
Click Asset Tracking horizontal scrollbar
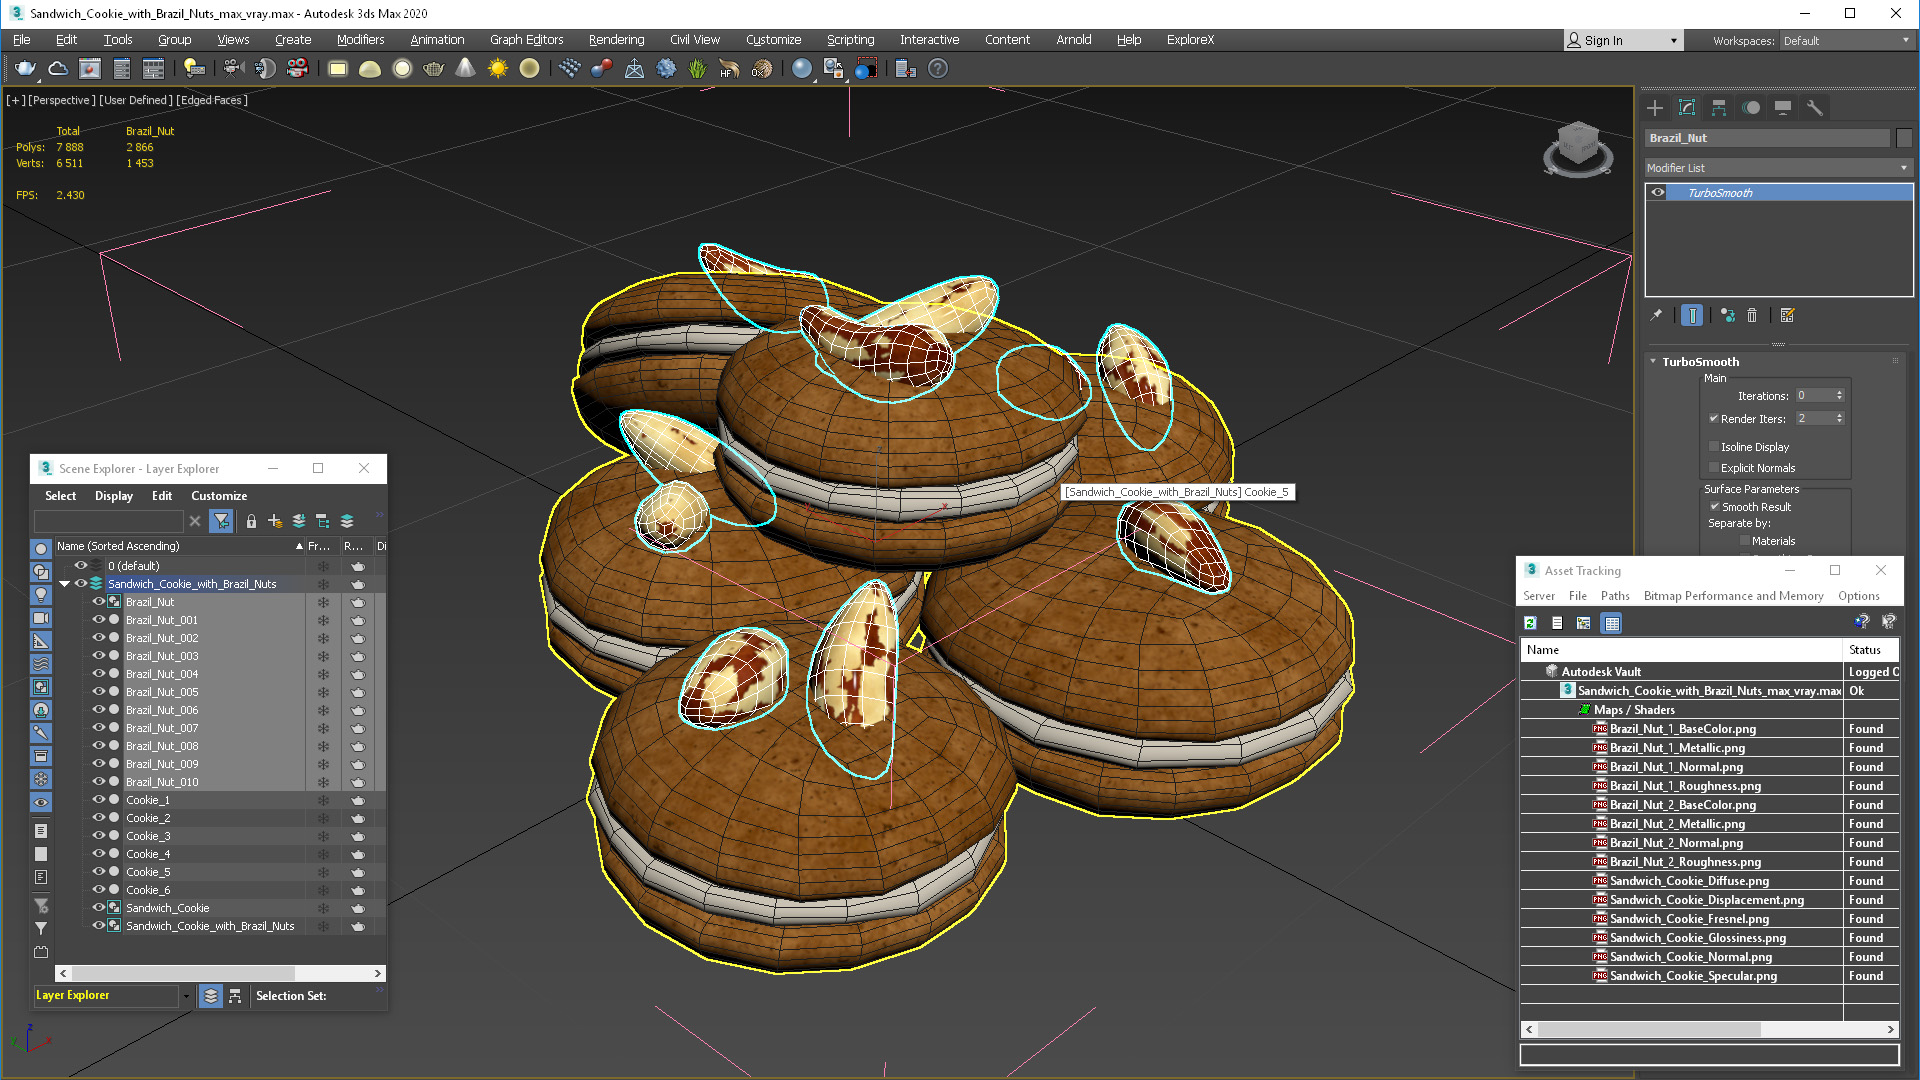(1649, 1029)
